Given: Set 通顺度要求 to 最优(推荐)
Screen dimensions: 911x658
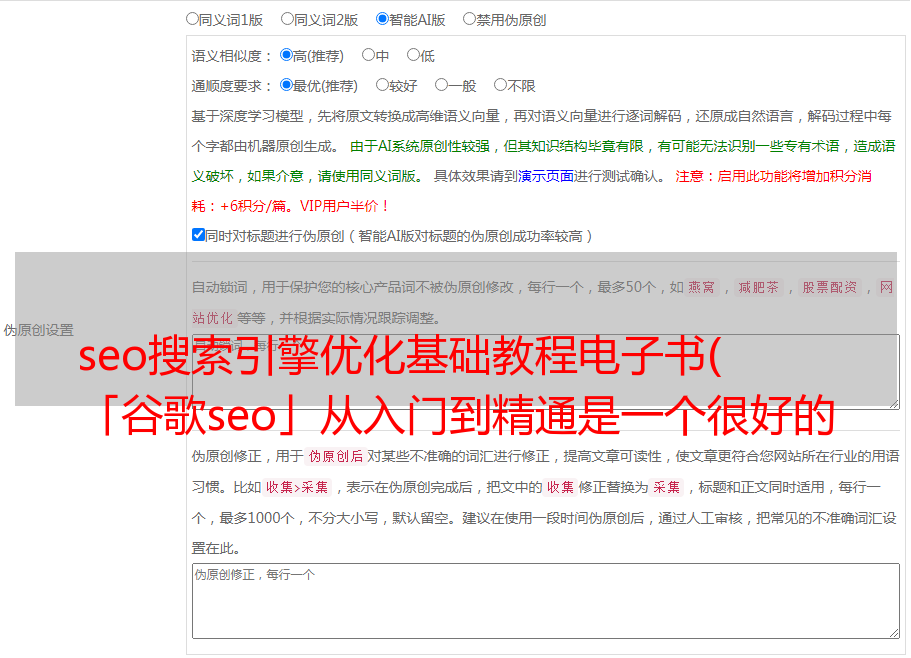Looking at the screenshot, I should (x=286, y=85).
